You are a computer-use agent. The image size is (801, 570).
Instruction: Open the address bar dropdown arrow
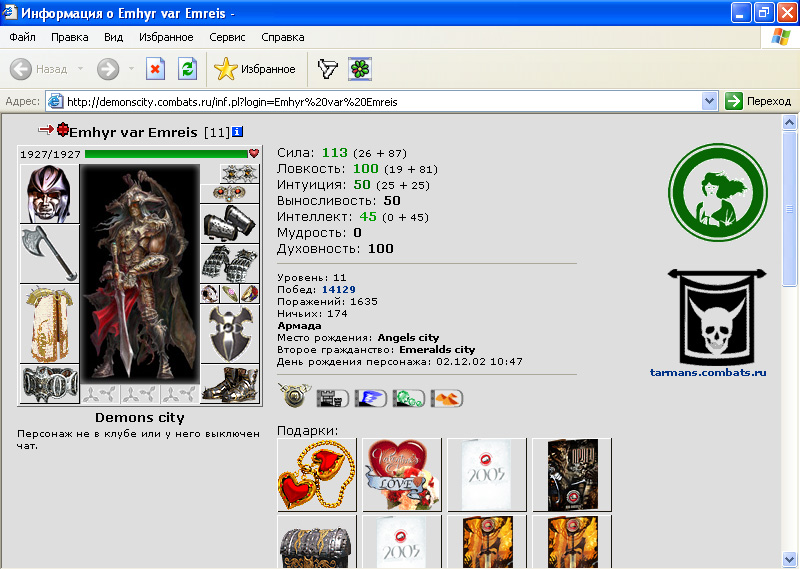[709, 101]
